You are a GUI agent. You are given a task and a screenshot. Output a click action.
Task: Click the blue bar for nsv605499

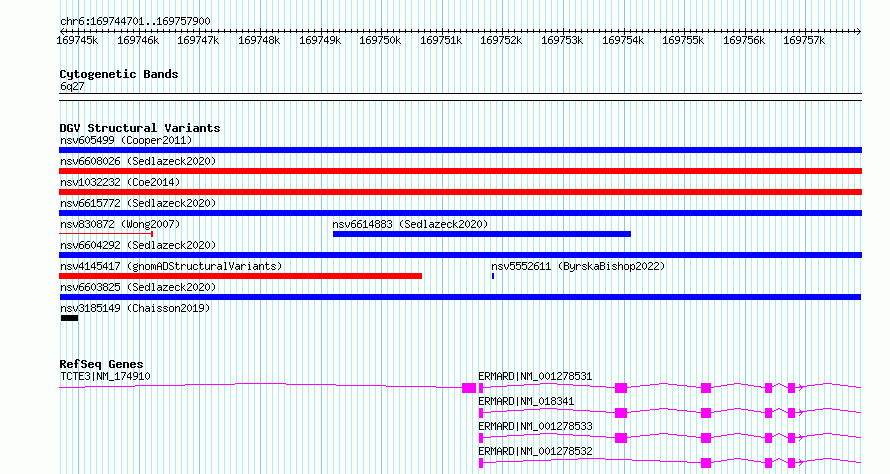[460, 150]
